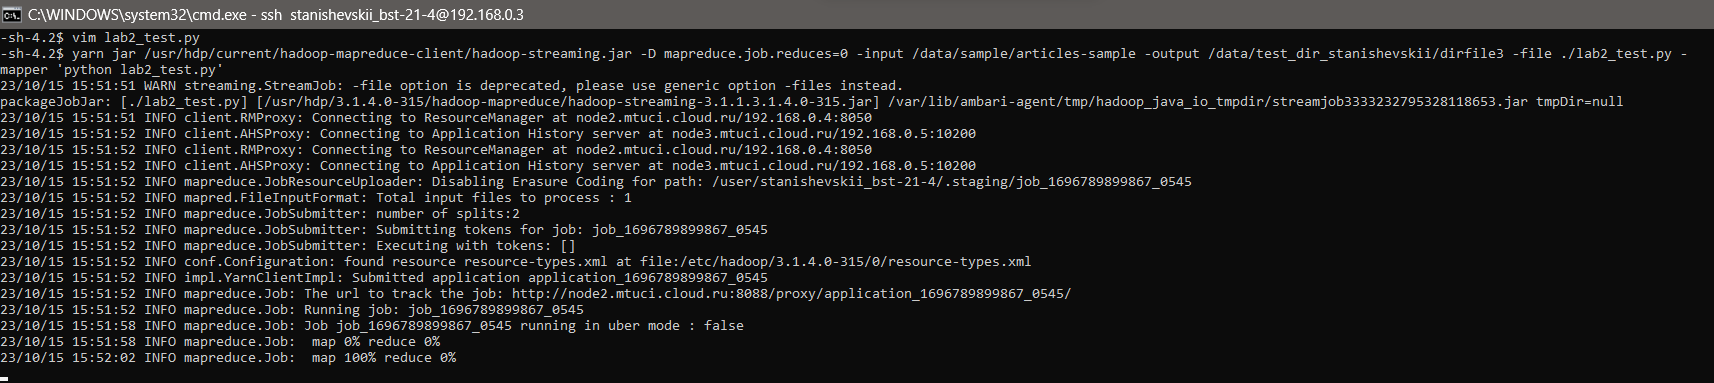This screenshot has height=383, width=1714.
Task: Select the .staging job path in JobResourceUploader line
Action: (x=951, y=182)
